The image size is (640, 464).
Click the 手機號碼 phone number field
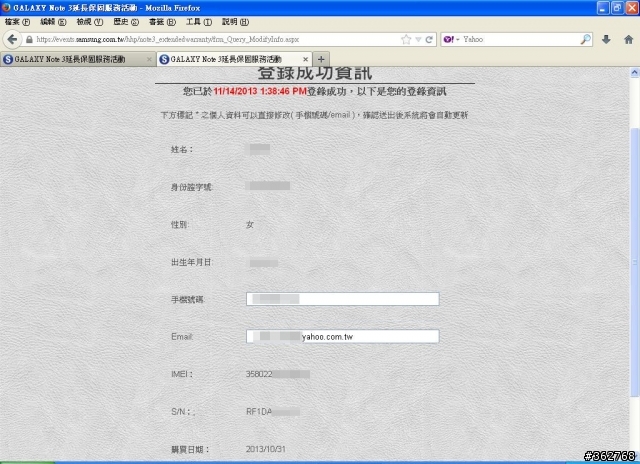point(342,299)
